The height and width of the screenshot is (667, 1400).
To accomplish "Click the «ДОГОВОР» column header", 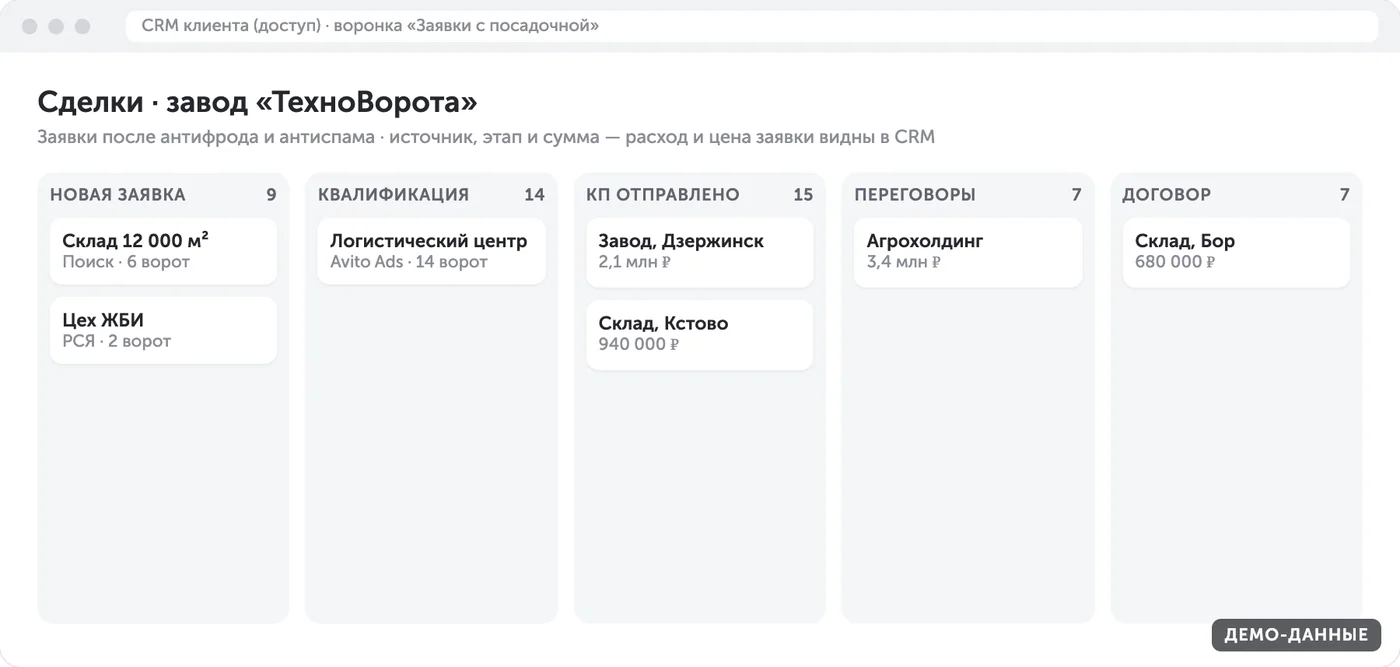I will (x=1167, y=195).
